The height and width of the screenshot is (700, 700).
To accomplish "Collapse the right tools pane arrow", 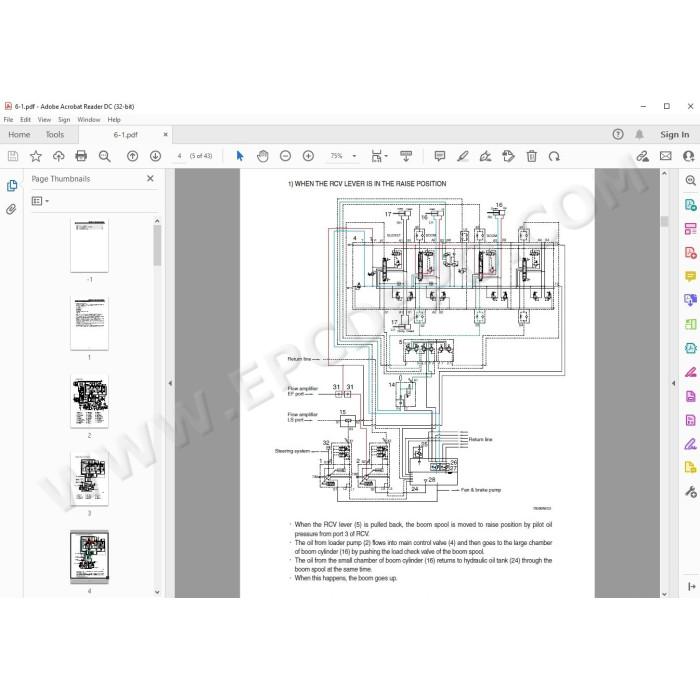I will pos(674,383).
